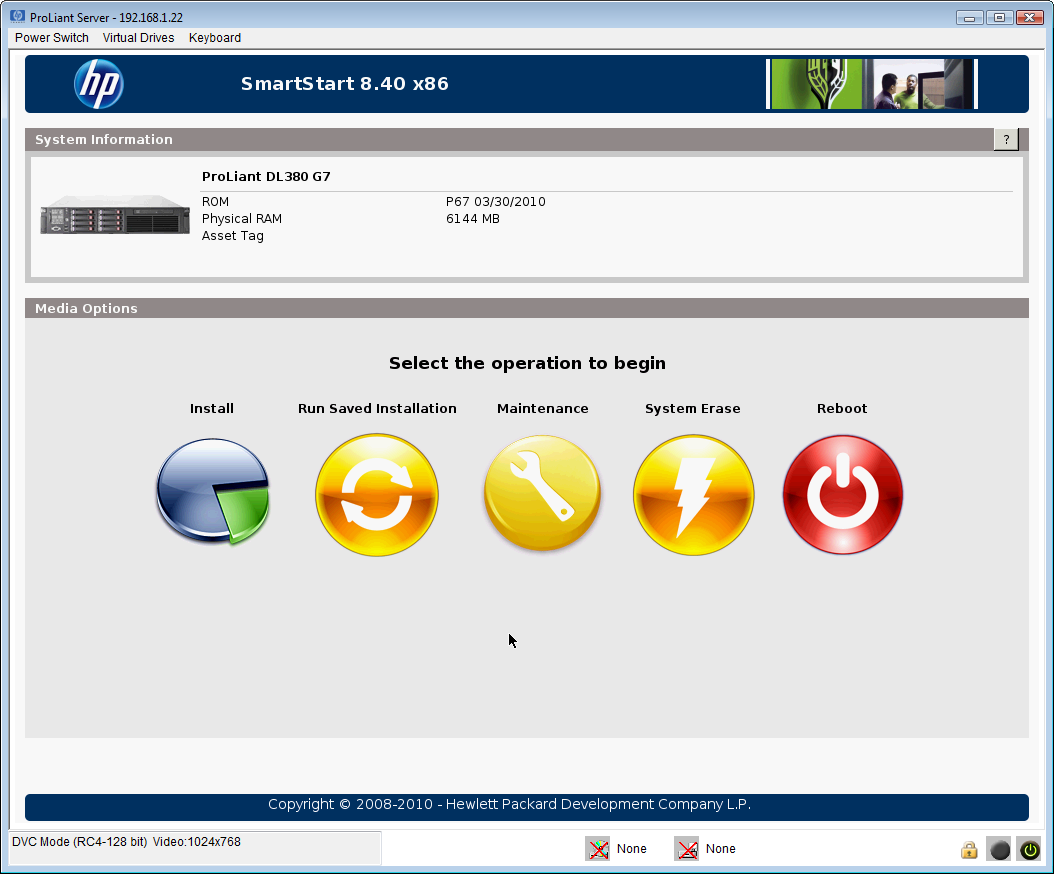Screen dimensions: 1054x874
Task: Close the ProLiant Server window
Action: 1029,17
